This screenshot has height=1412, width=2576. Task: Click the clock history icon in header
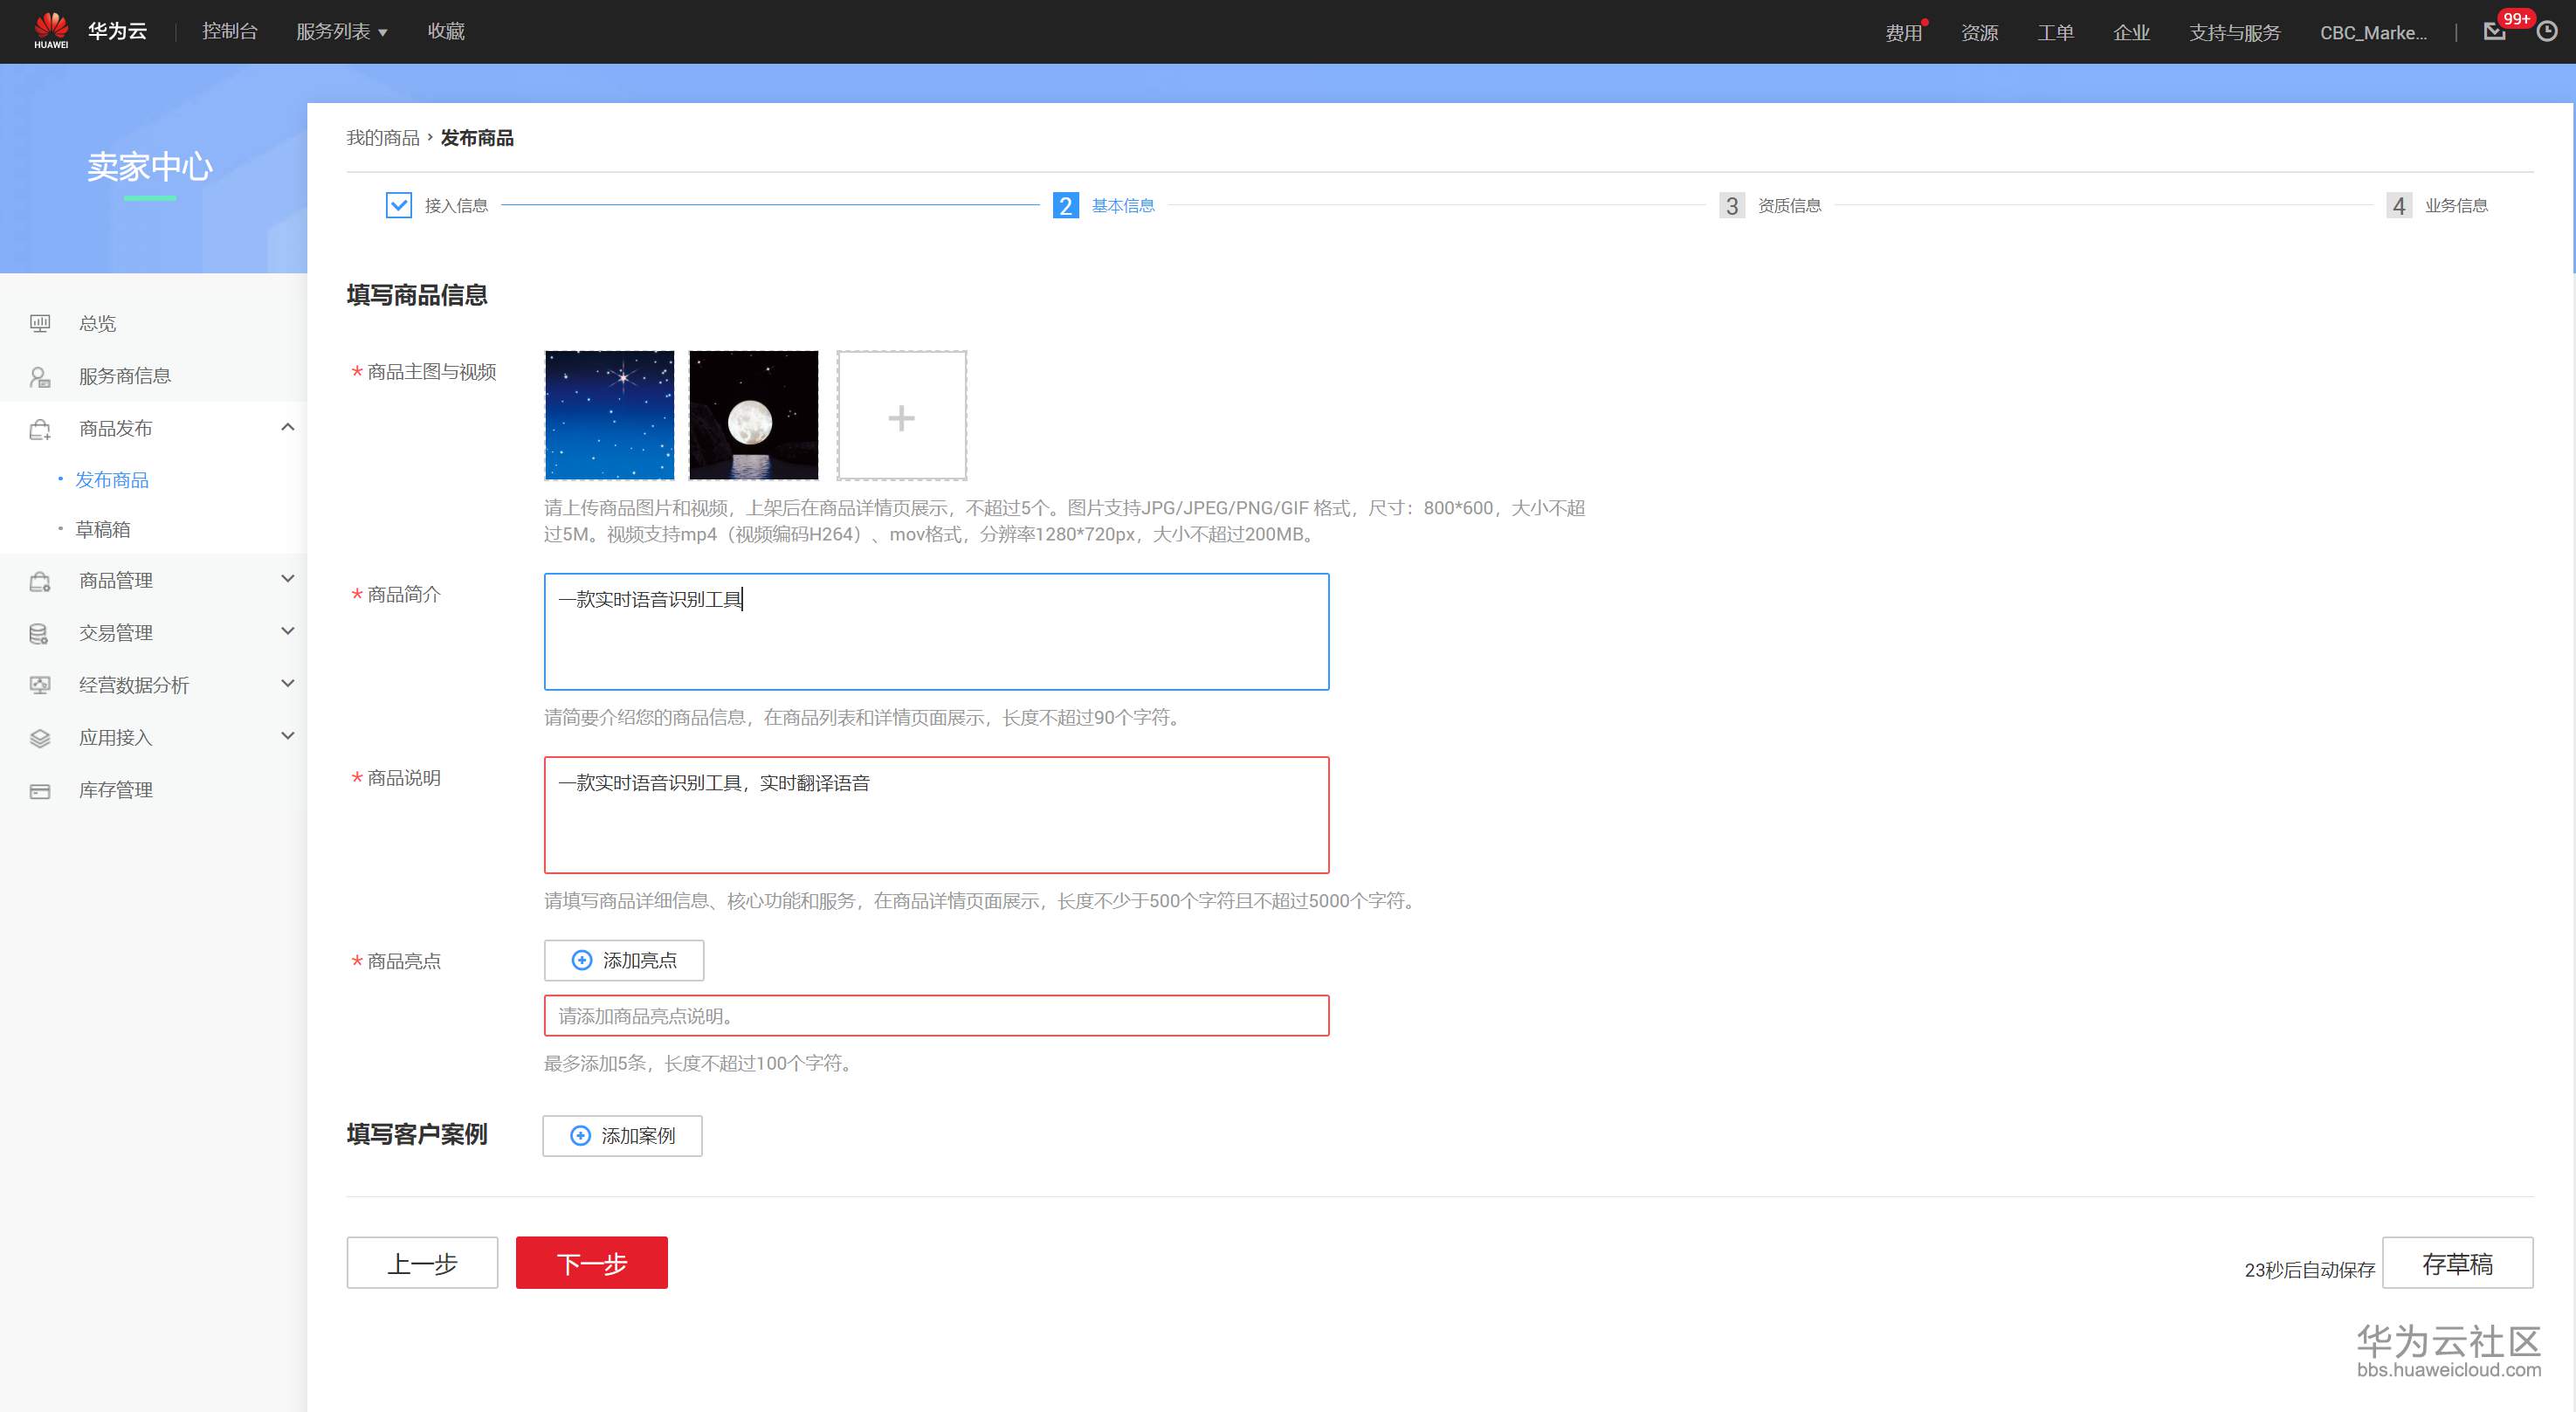coord(2547,32)
